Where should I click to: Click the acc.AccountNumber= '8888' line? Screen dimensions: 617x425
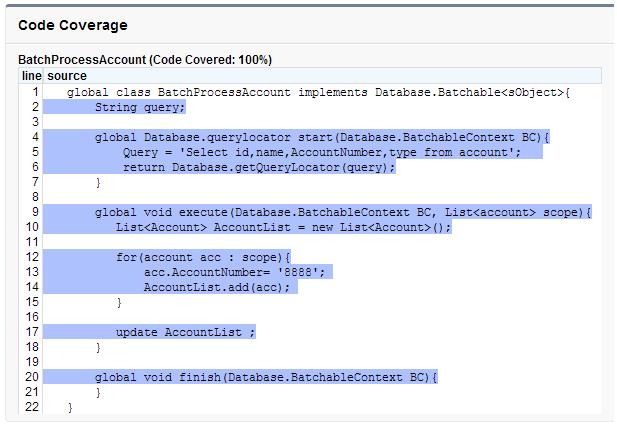(x=235, y=272)
